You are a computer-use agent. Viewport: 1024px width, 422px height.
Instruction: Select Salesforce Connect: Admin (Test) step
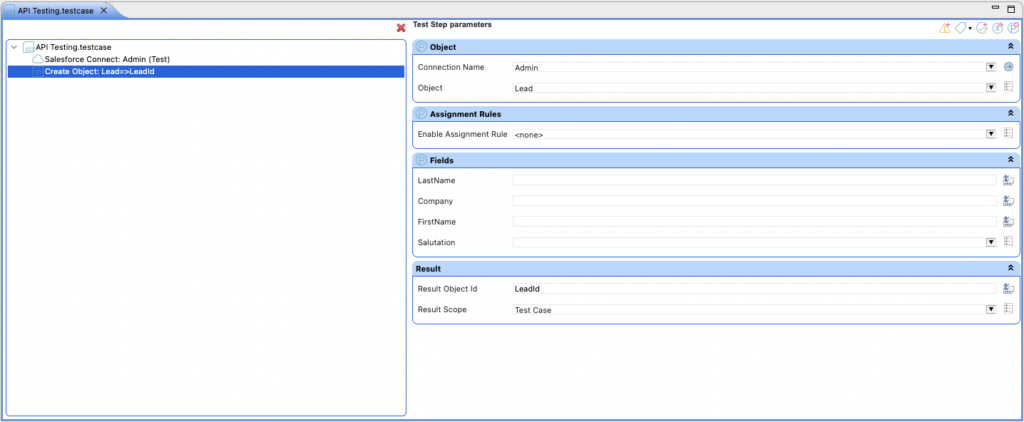coord(107,59)
